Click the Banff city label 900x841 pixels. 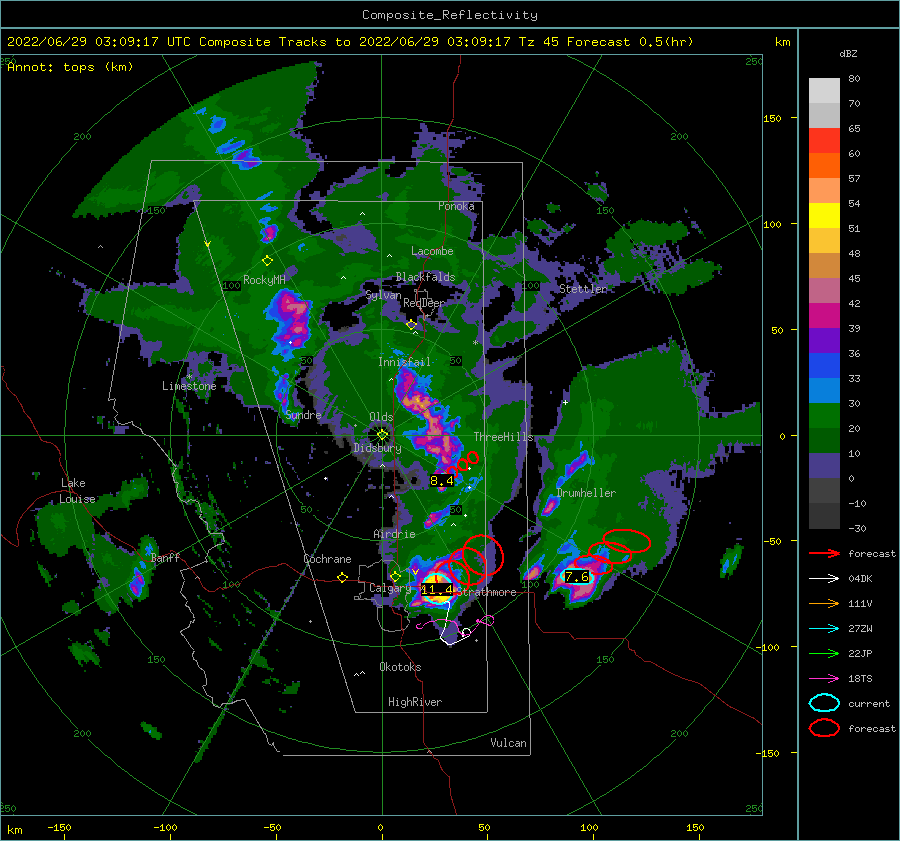(165, 557)
